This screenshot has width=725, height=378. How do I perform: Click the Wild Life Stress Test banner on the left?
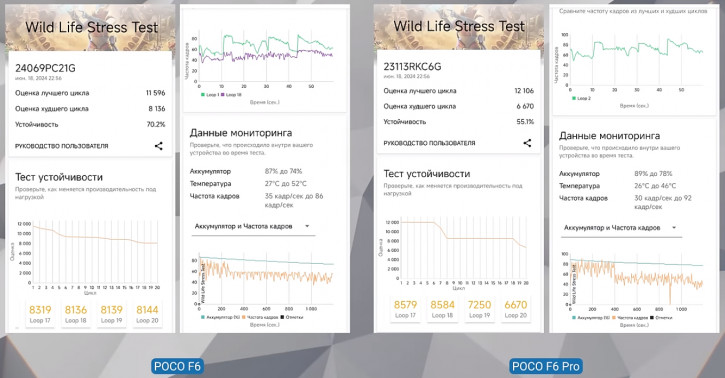coord(90,27)
